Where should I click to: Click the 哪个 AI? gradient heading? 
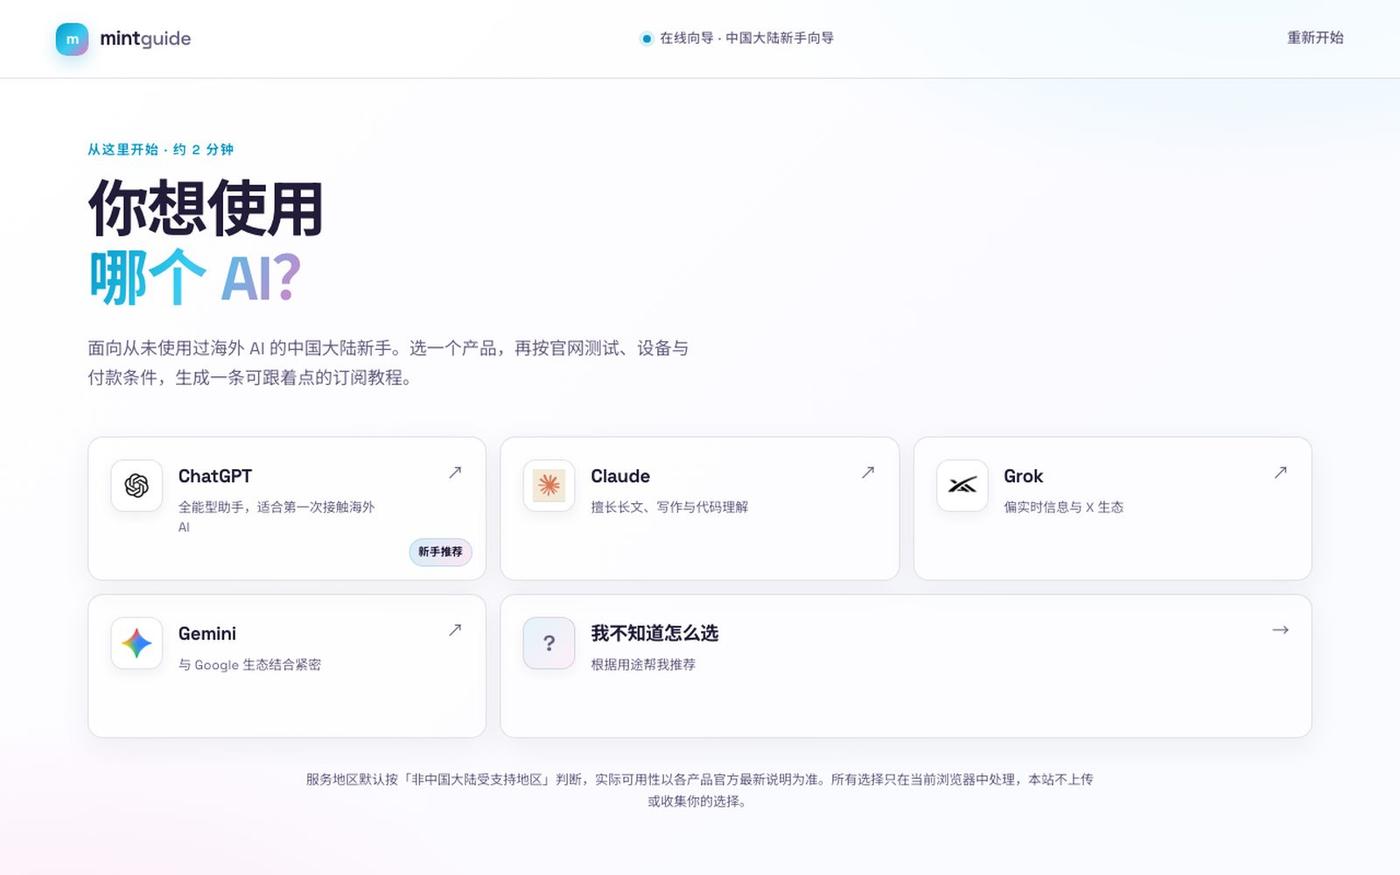(x=195, y=278)
